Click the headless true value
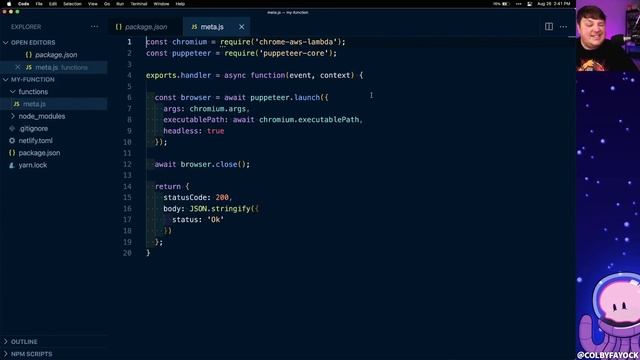640x360 pixels. (x=216, y=131)
